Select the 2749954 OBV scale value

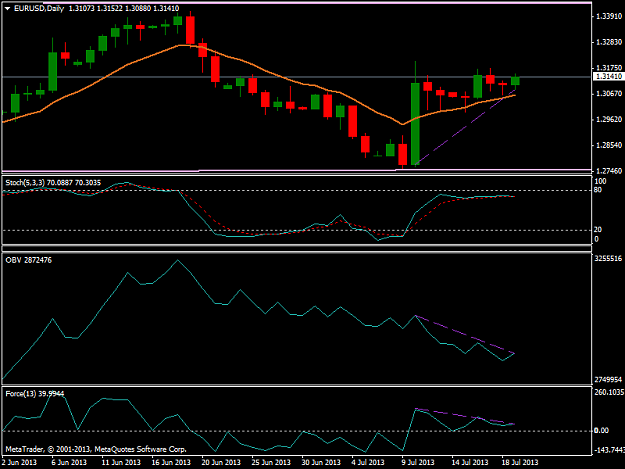coord(608,380)
